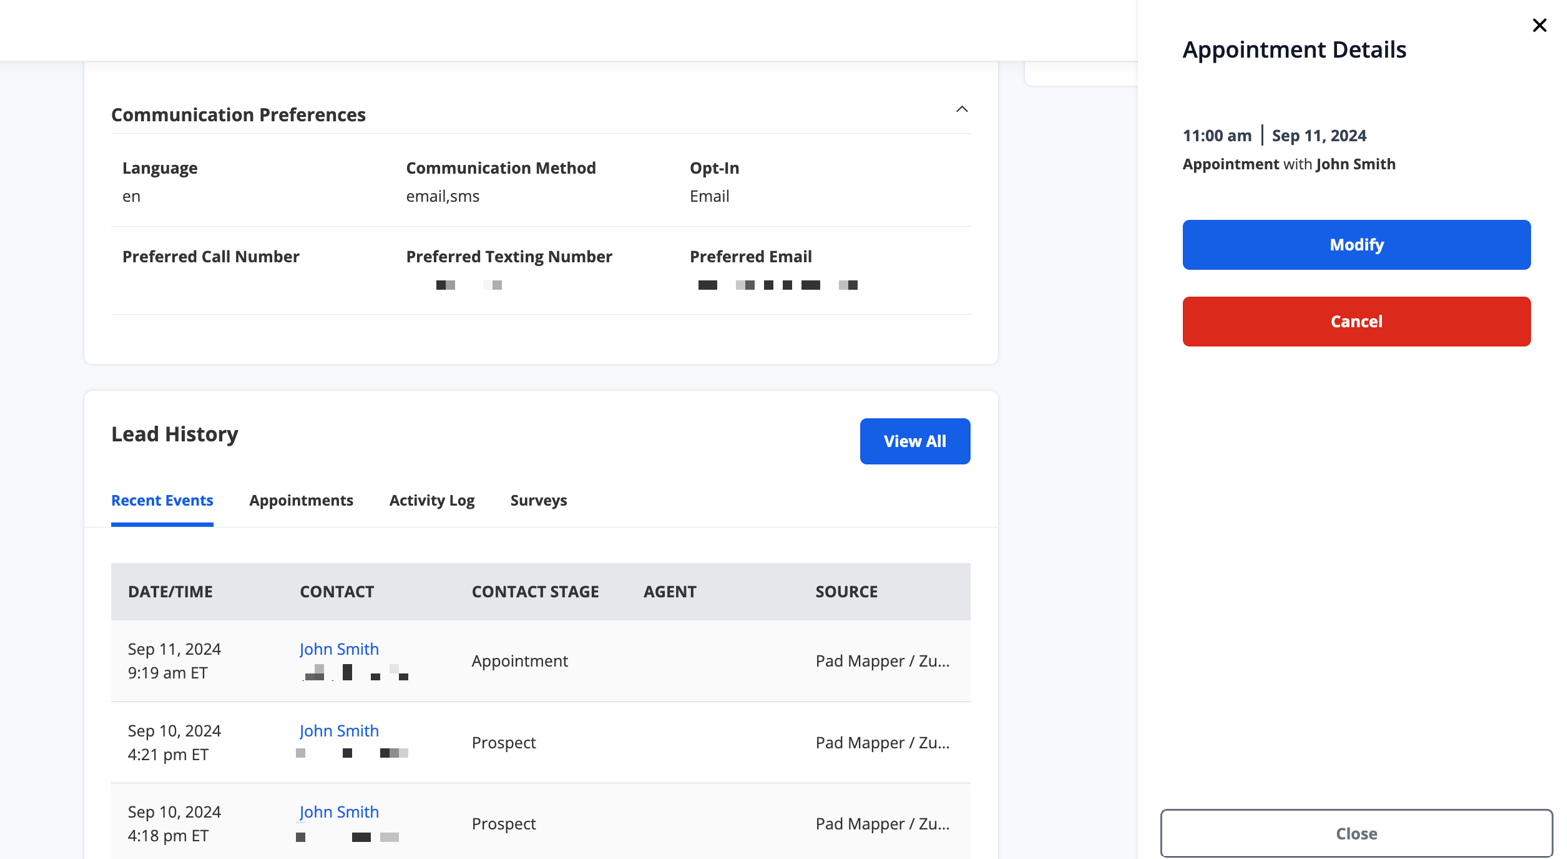Click the email,sms communication method value
1567x859 pixels.
pyautogui.click(x=443, y=196)
